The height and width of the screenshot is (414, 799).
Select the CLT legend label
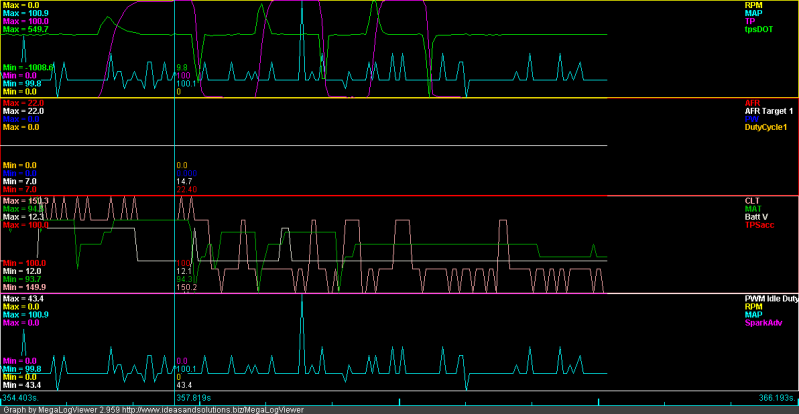click(752, 201)
